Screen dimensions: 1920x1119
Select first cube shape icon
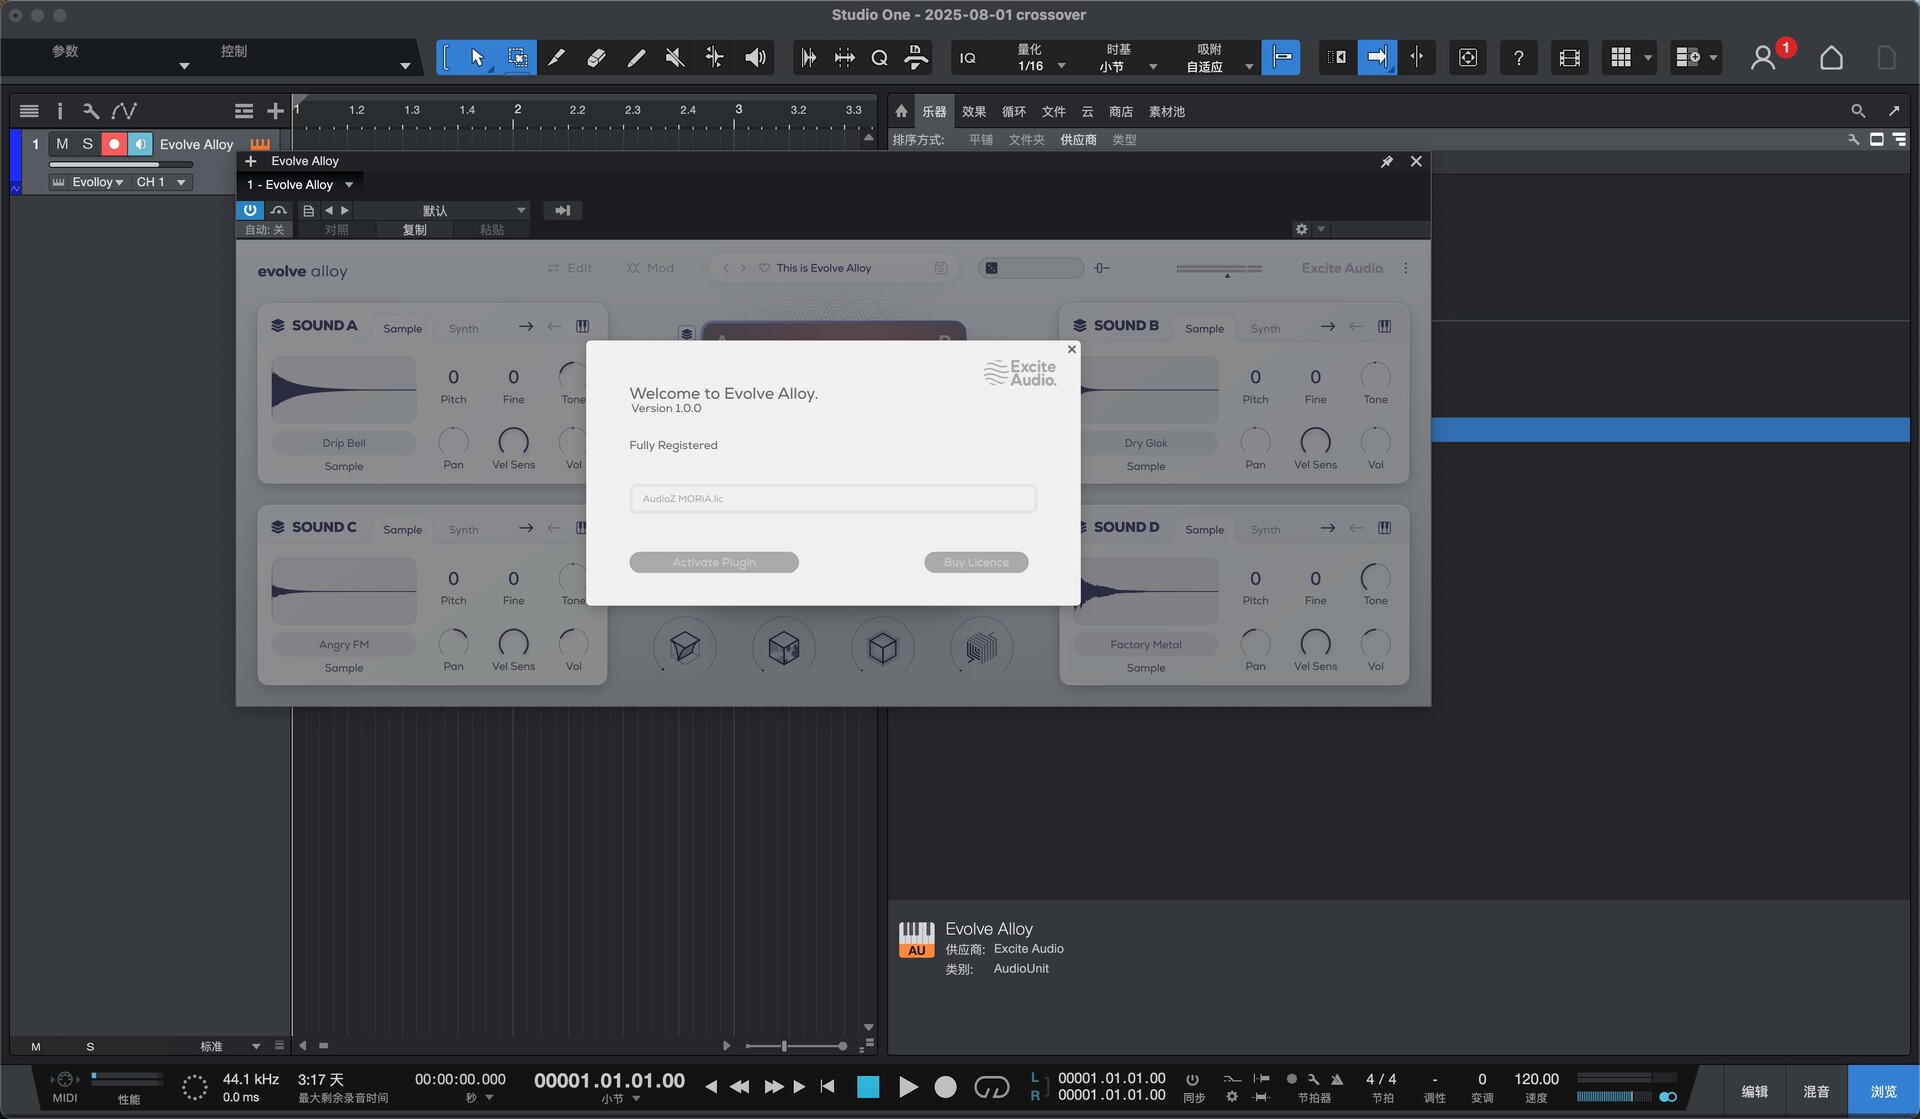pos(684,648)
